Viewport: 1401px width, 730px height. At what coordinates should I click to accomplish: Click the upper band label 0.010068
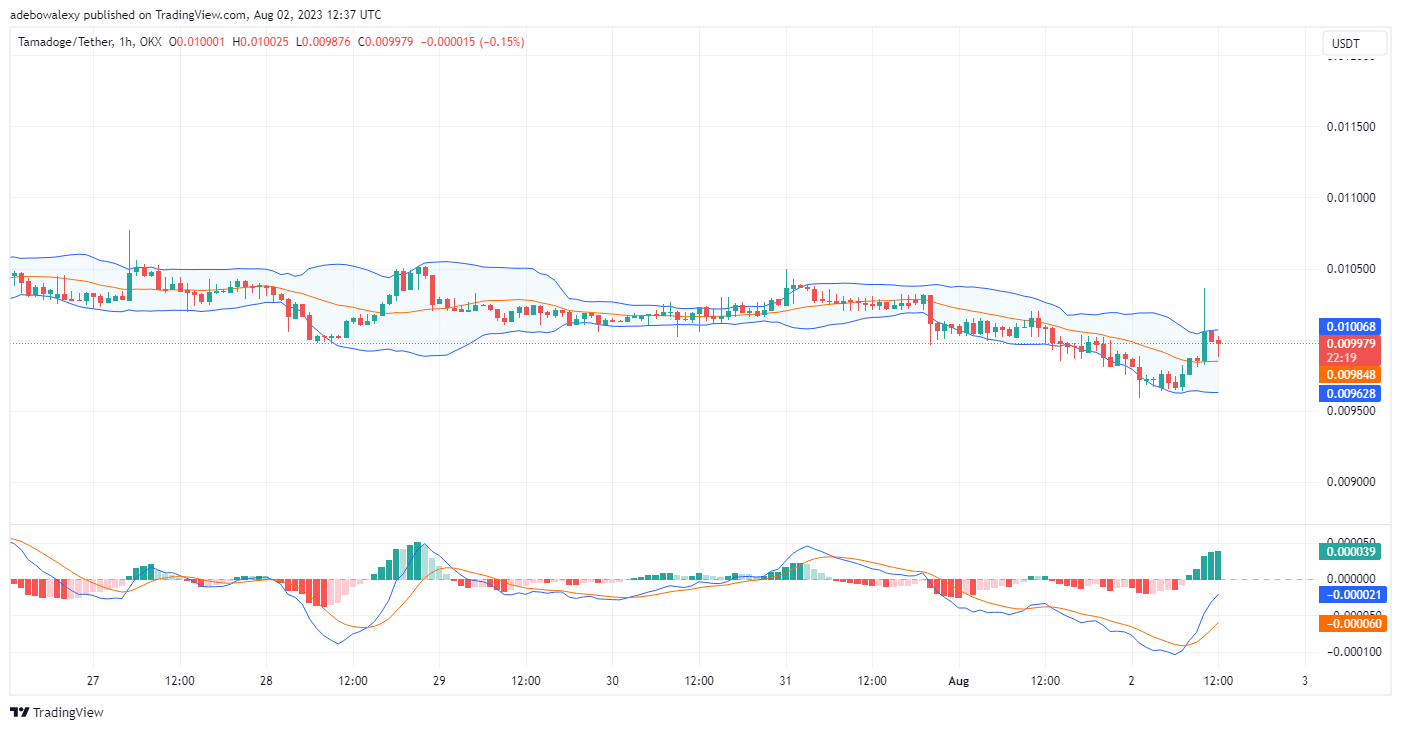(x=1352, y=327)
